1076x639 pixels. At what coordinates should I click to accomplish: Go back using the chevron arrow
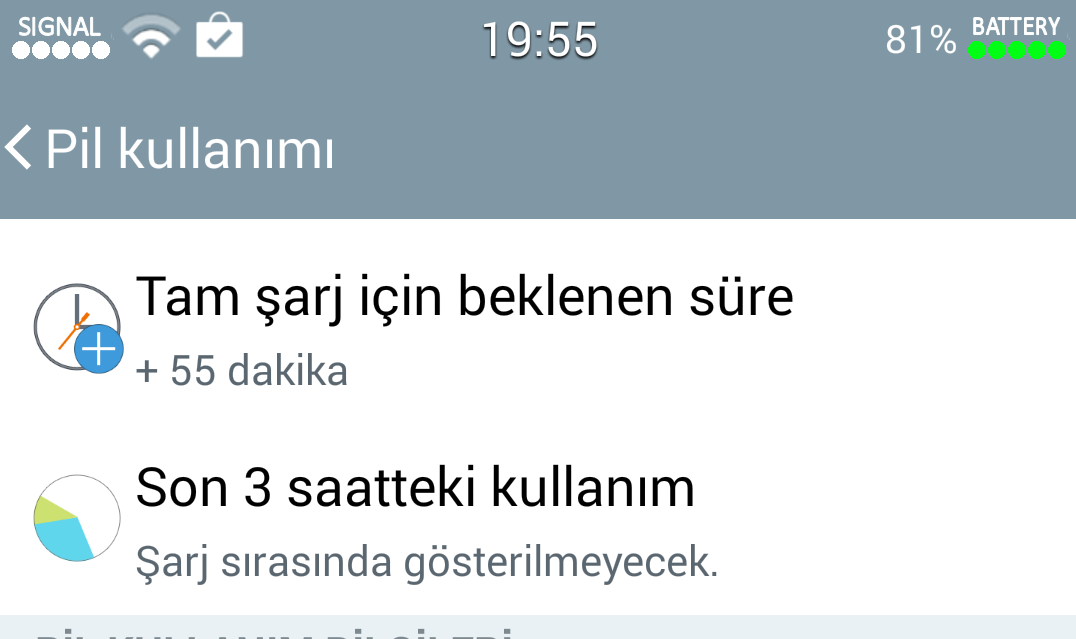19,148
